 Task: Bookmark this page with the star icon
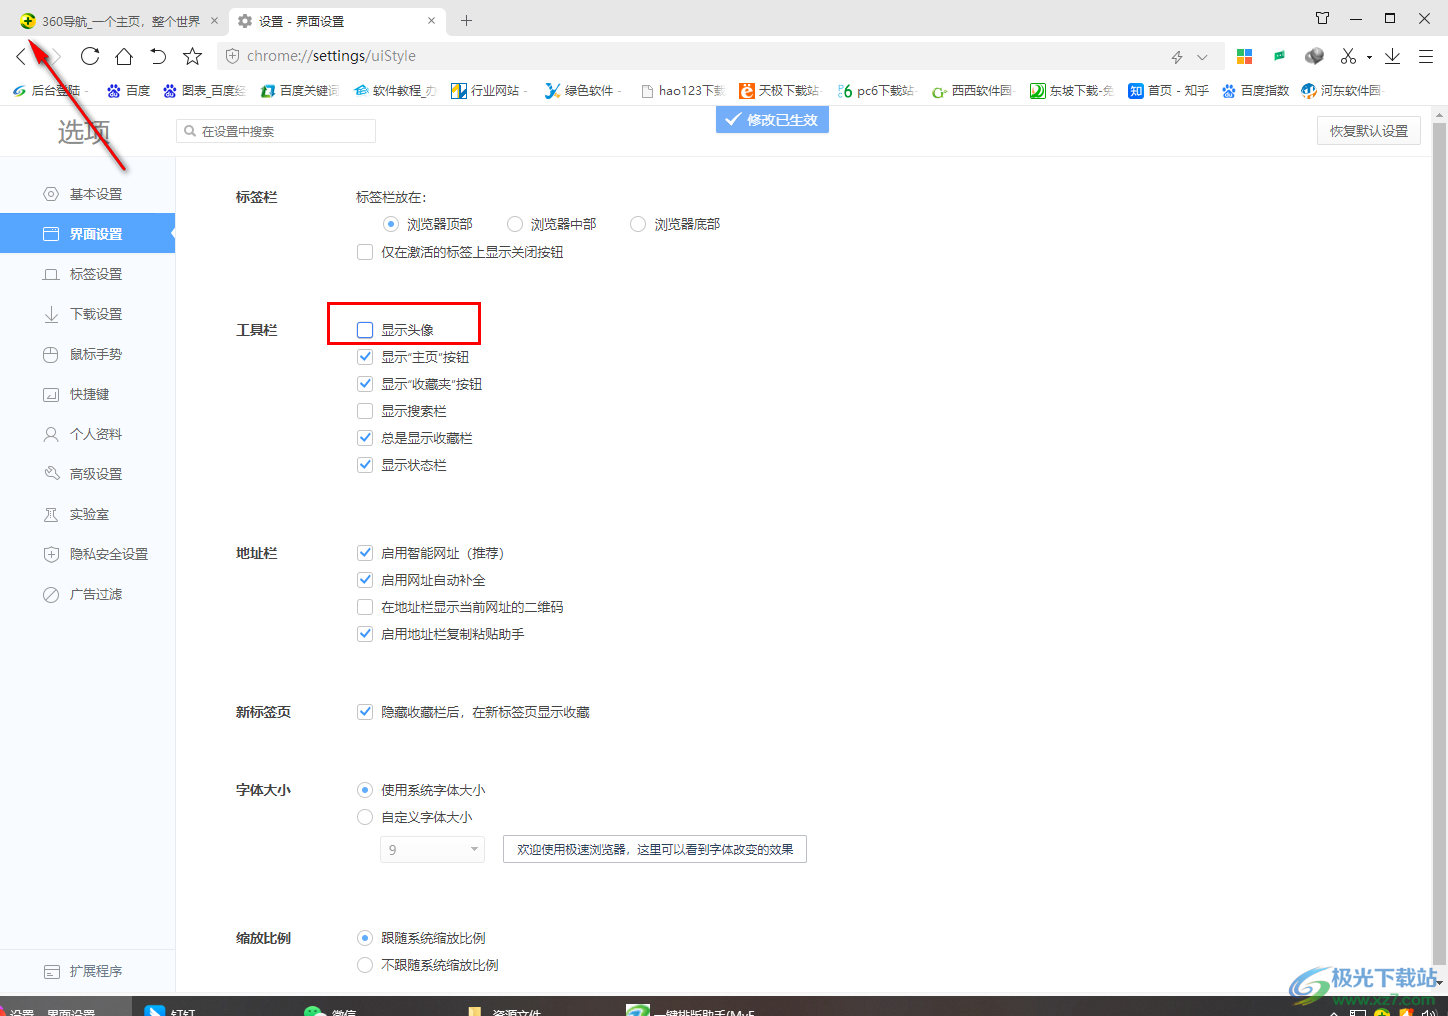pos(193,56)
